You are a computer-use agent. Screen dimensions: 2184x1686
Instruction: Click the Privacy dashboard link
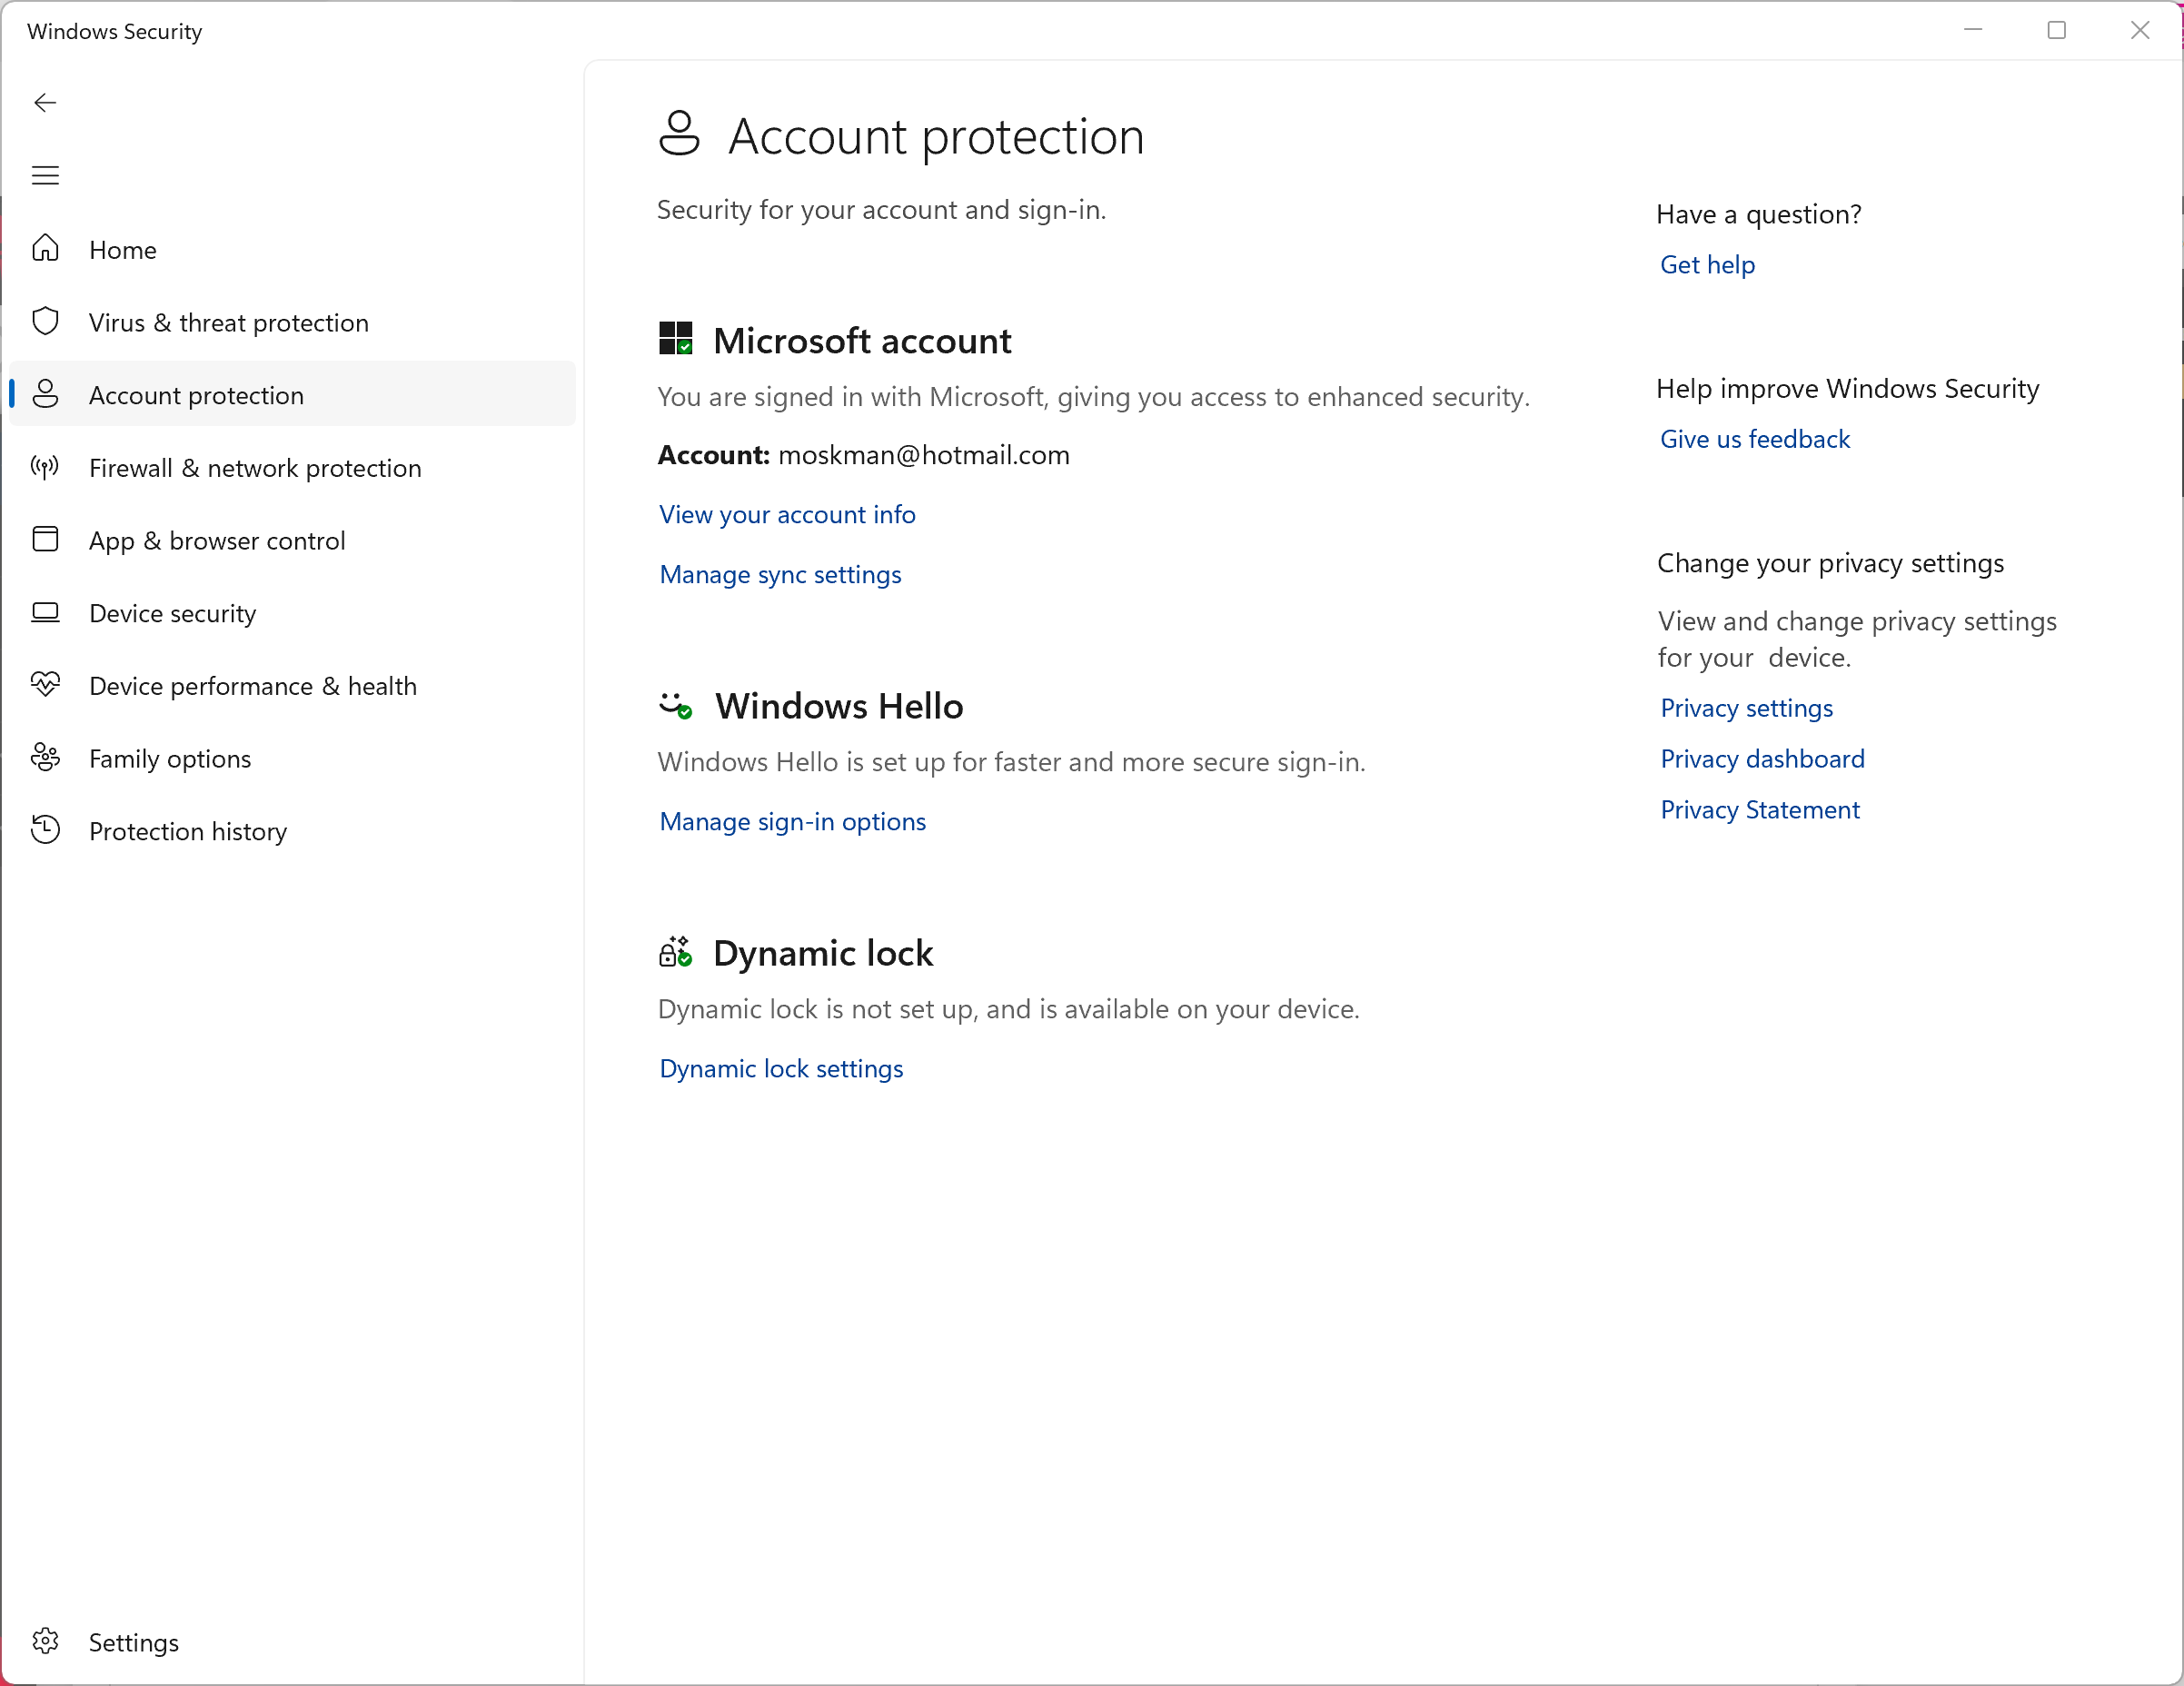coord(1761,758)
